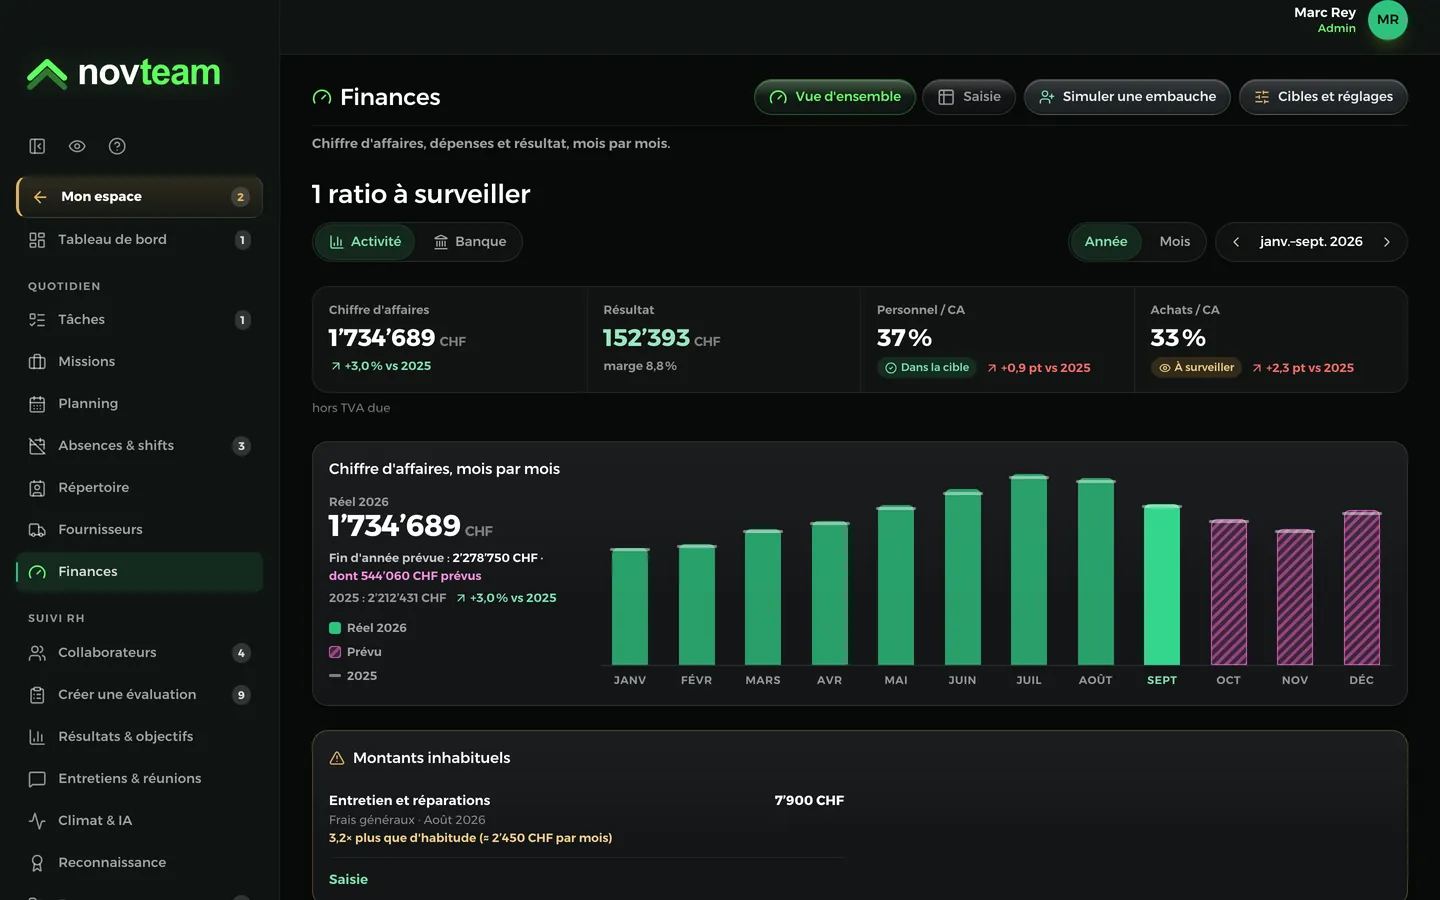Open the help question mark icon
The height and width of the screenshot is (900, 1440).
click(x=117, y=146)
